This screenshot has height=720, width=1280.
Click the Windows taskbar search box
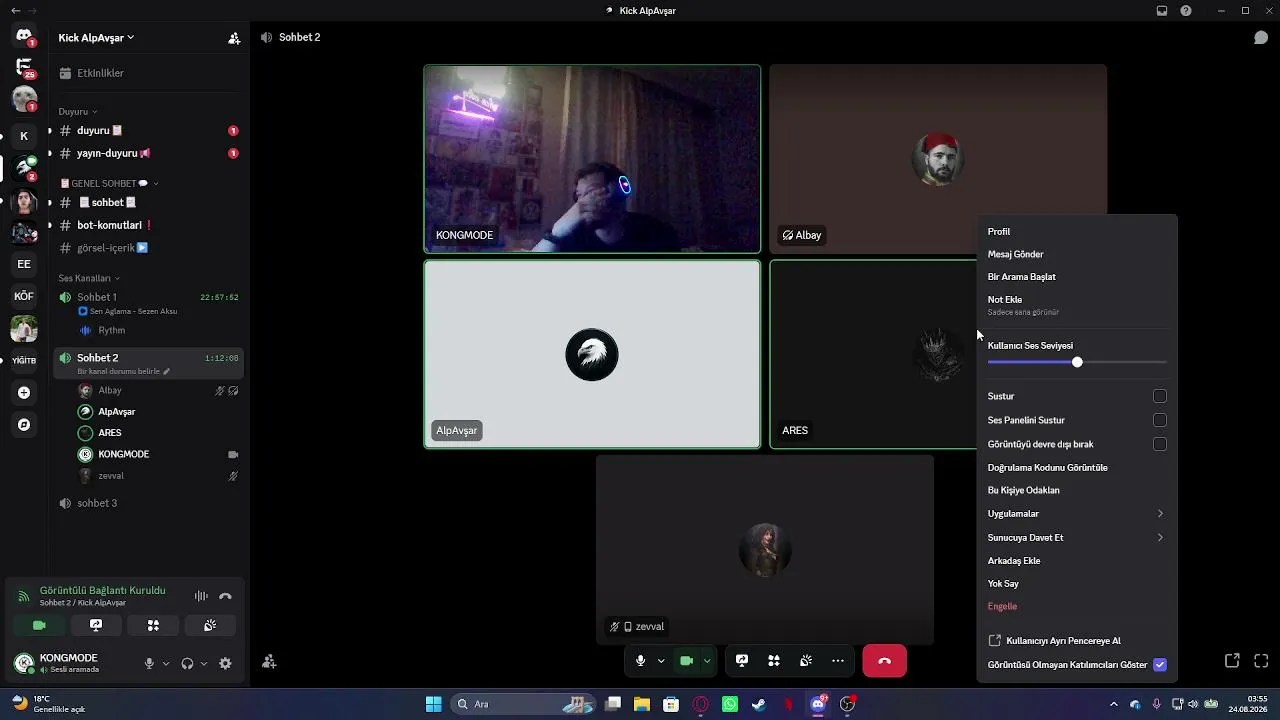tap(521, 704)
